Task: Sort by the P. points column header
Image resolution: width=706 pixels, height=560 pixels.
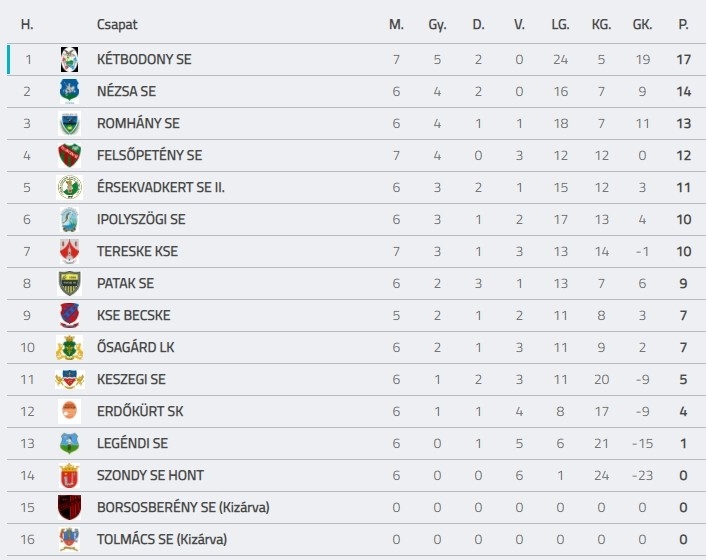Action: click(683, 24)
